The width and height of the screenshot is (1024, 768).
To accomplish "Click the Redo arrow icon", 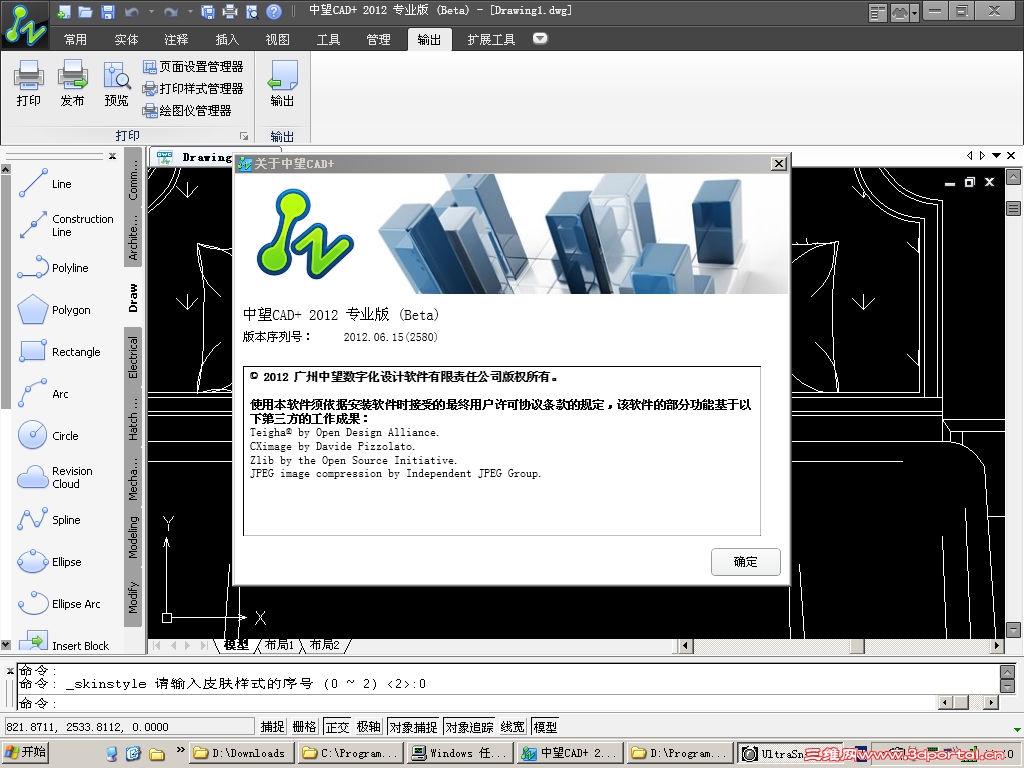I will click(x=170, y=11).
